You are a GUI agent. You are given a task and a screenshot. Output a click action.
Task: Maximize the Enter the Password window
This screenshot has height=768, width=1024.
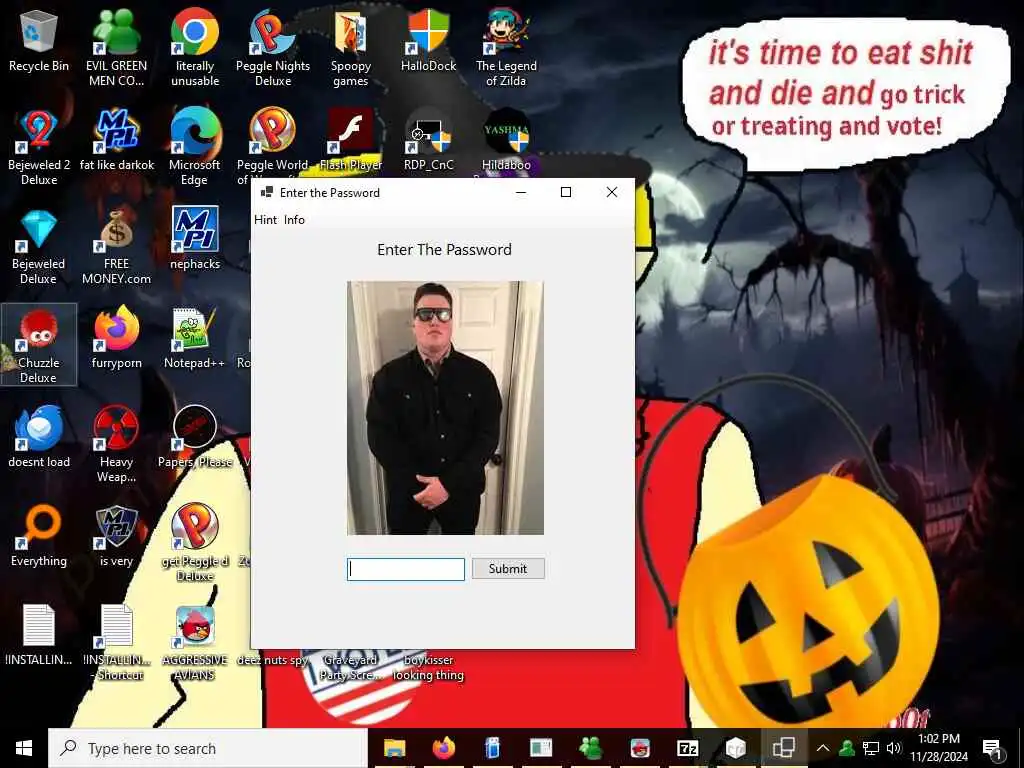click(x=566, y=192)
